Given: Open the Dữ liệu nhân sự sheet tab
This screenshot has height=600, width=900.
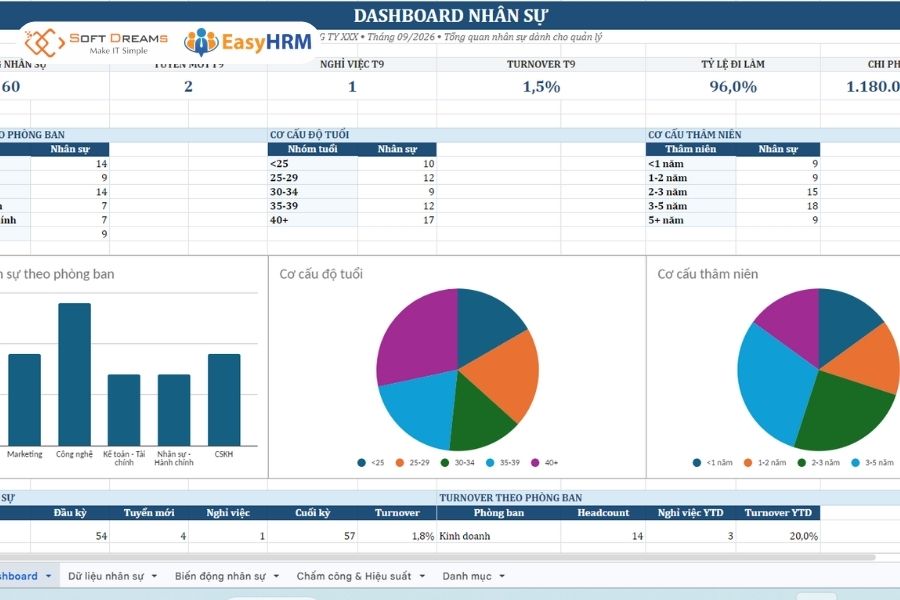Looking at the screenshot, I should pyautogui.click(x=106, y=576).
